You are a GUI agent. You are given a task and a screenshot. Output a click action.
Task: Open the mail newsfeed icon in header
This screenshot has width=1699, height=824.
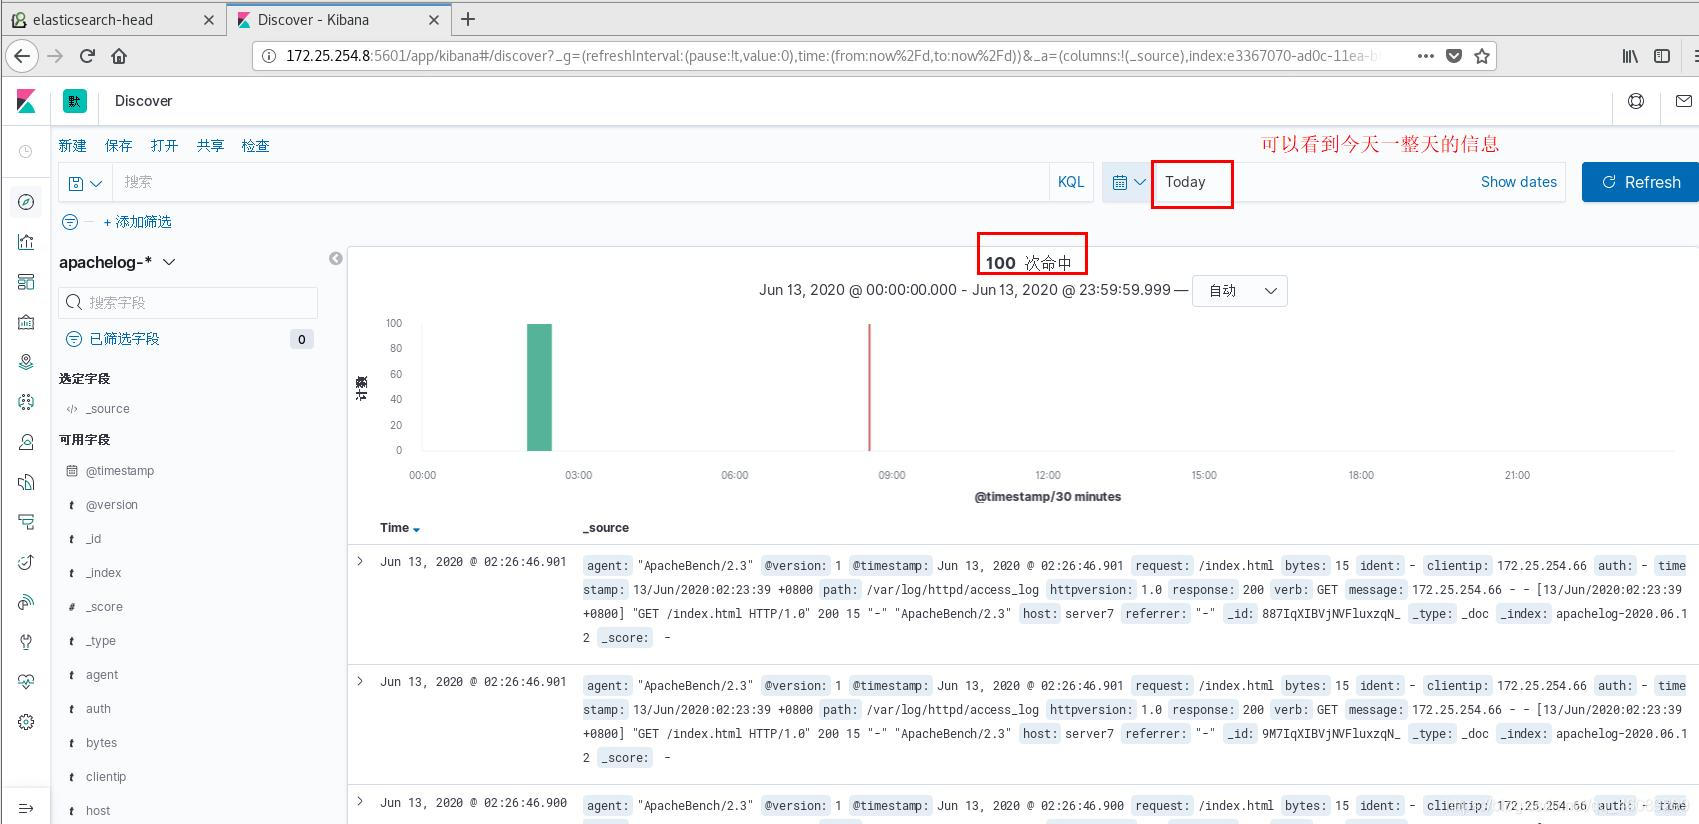[1684, 101]
